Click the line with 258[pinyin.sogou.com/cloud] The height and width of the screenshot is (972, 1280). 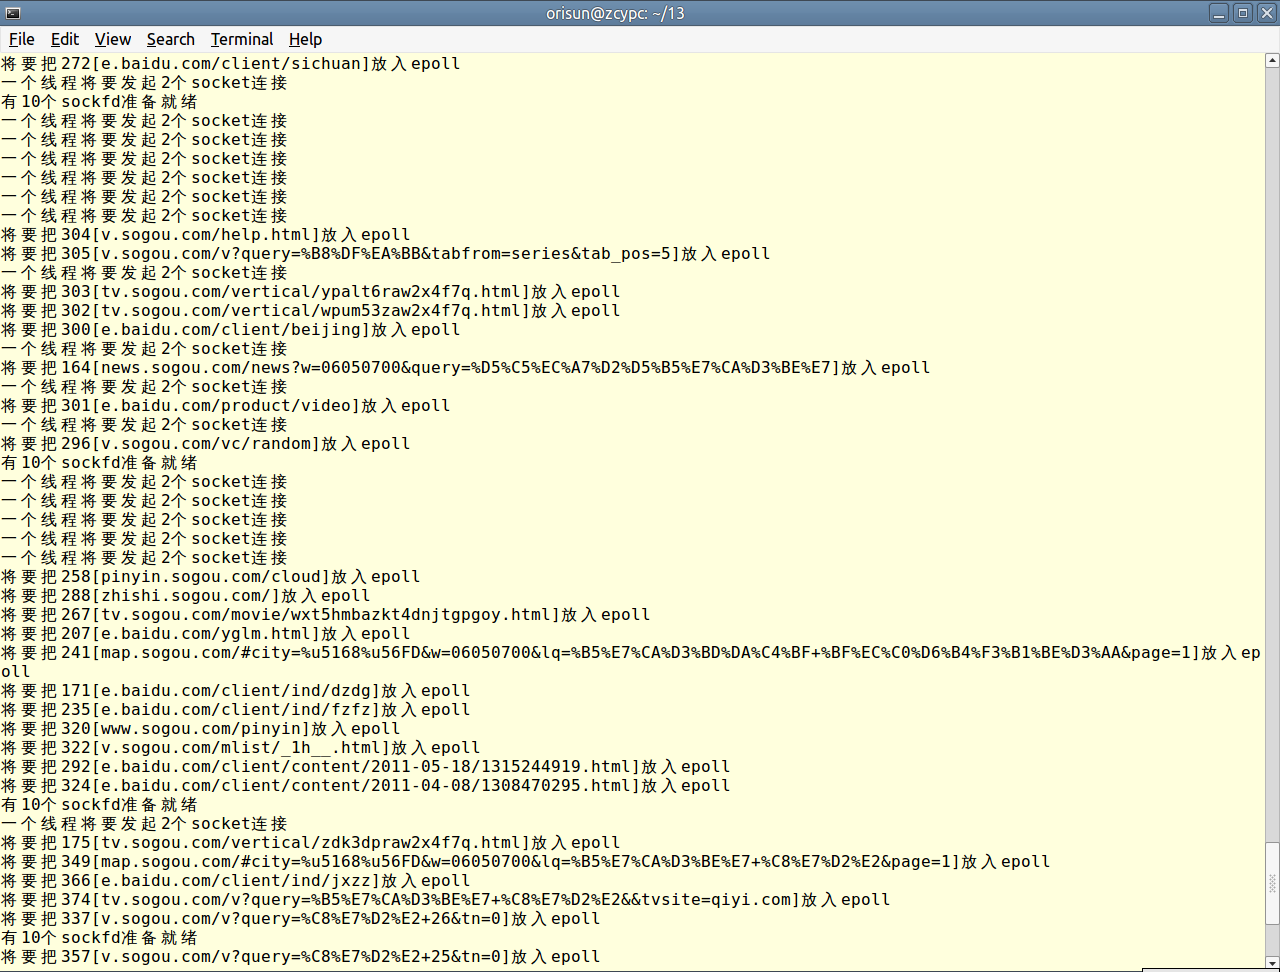click(211, 576)
